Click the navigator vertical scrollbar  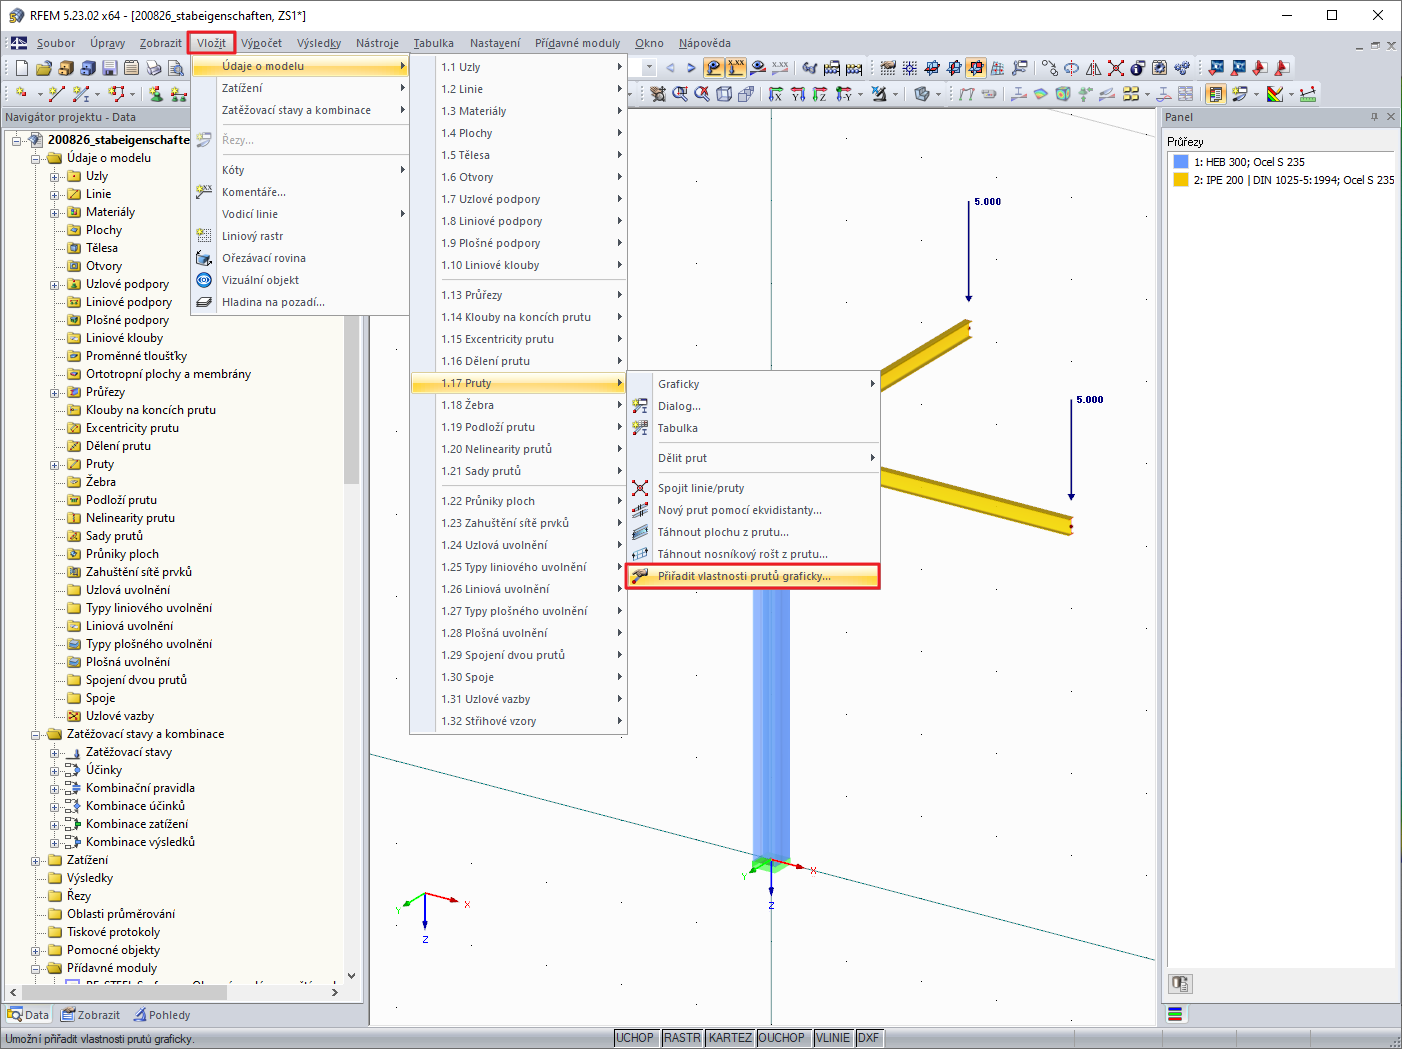coord(351,400)
